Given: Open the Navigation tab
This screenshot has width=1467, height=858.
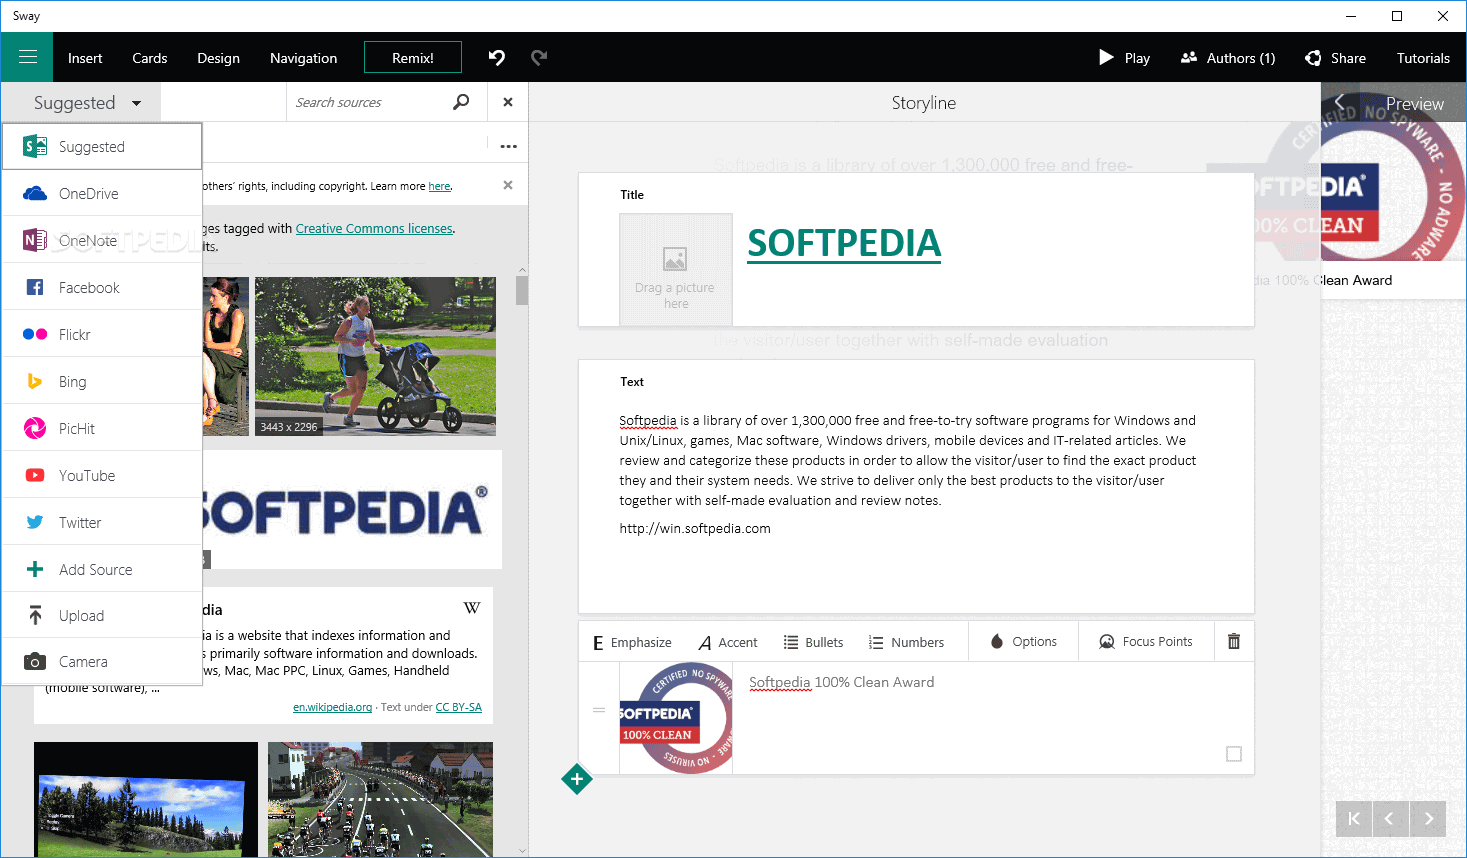Looking at the screenshot, I should pos(303,58).
